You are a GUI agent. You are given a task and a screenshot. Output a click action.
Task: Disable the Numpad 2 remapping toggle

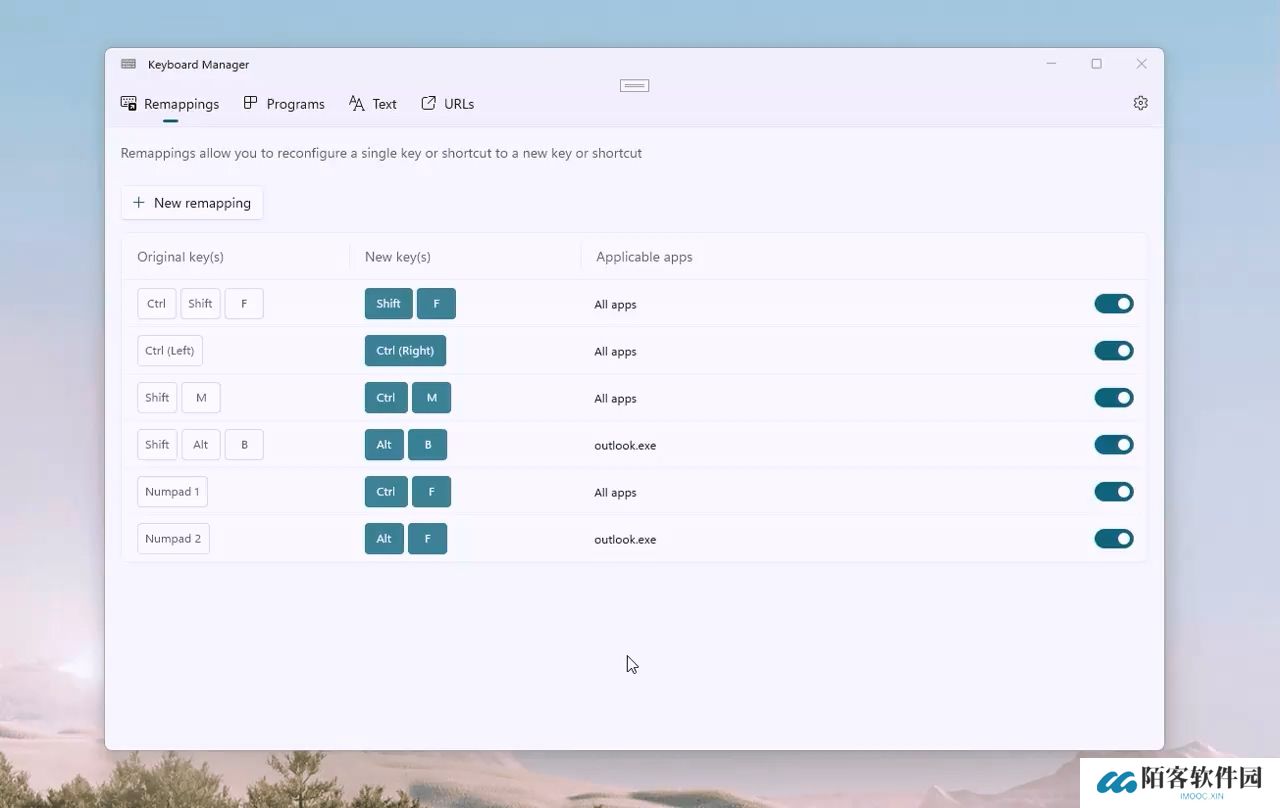pyautogui.click(x=1113, y=538)
